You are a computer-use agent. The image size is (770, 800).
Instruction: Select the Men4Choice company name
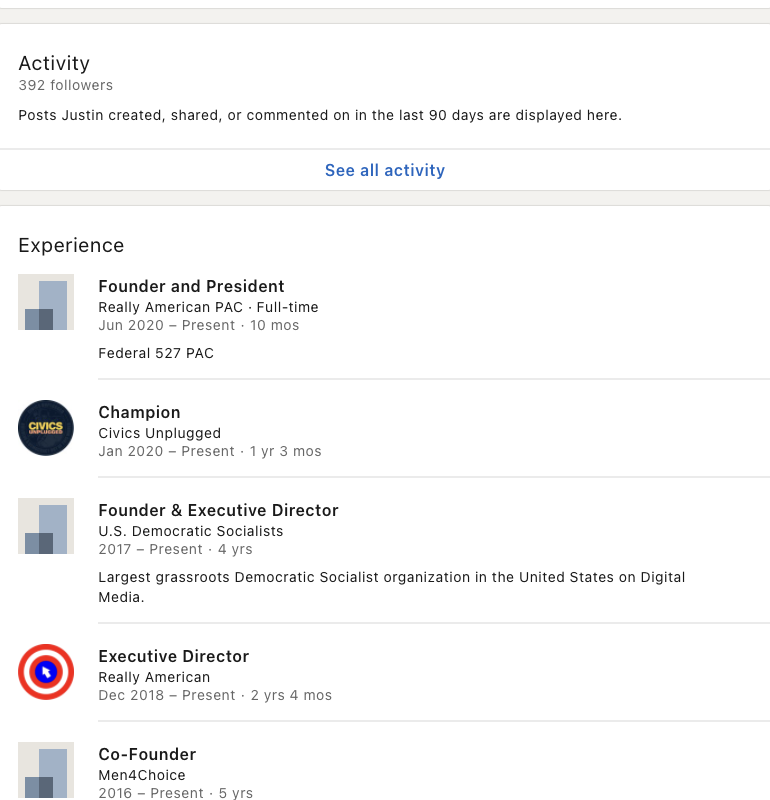tap(141, 775)
